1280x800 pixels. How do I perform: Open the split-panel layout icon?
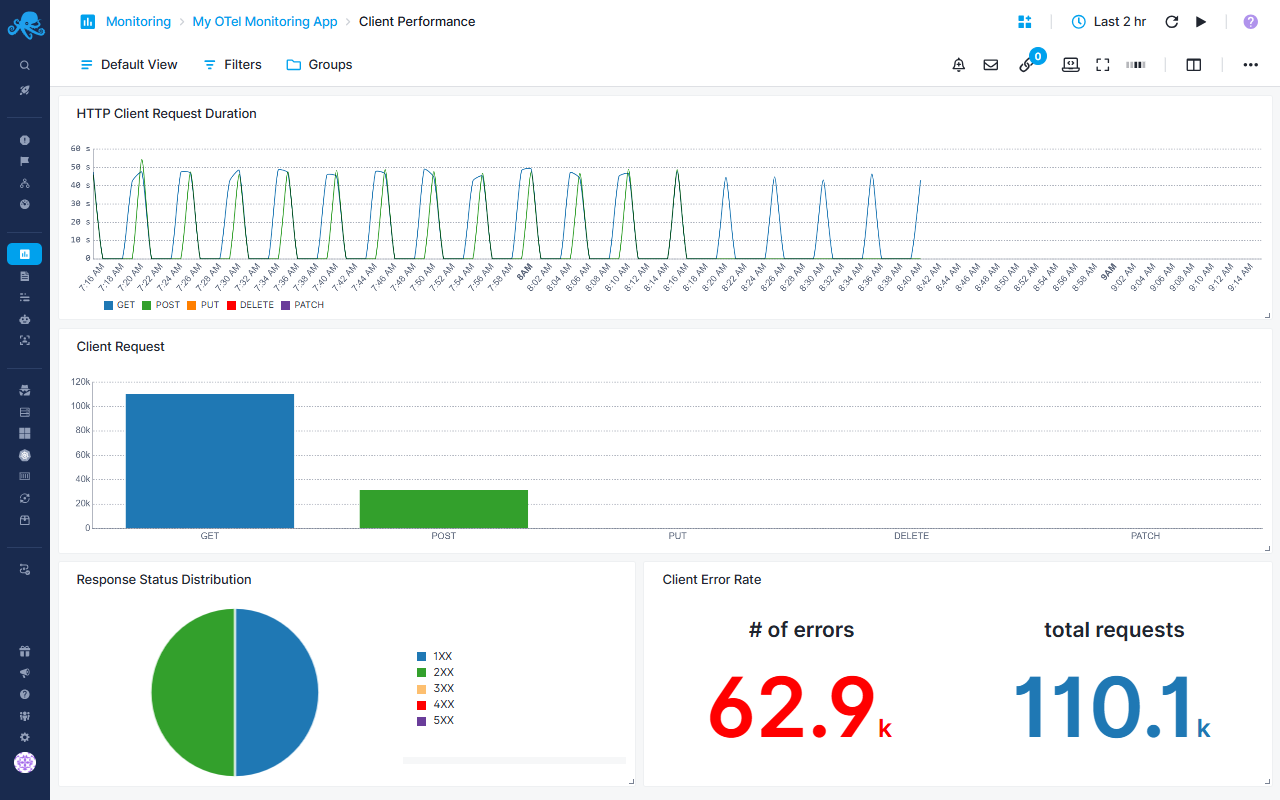(1193, 64)
